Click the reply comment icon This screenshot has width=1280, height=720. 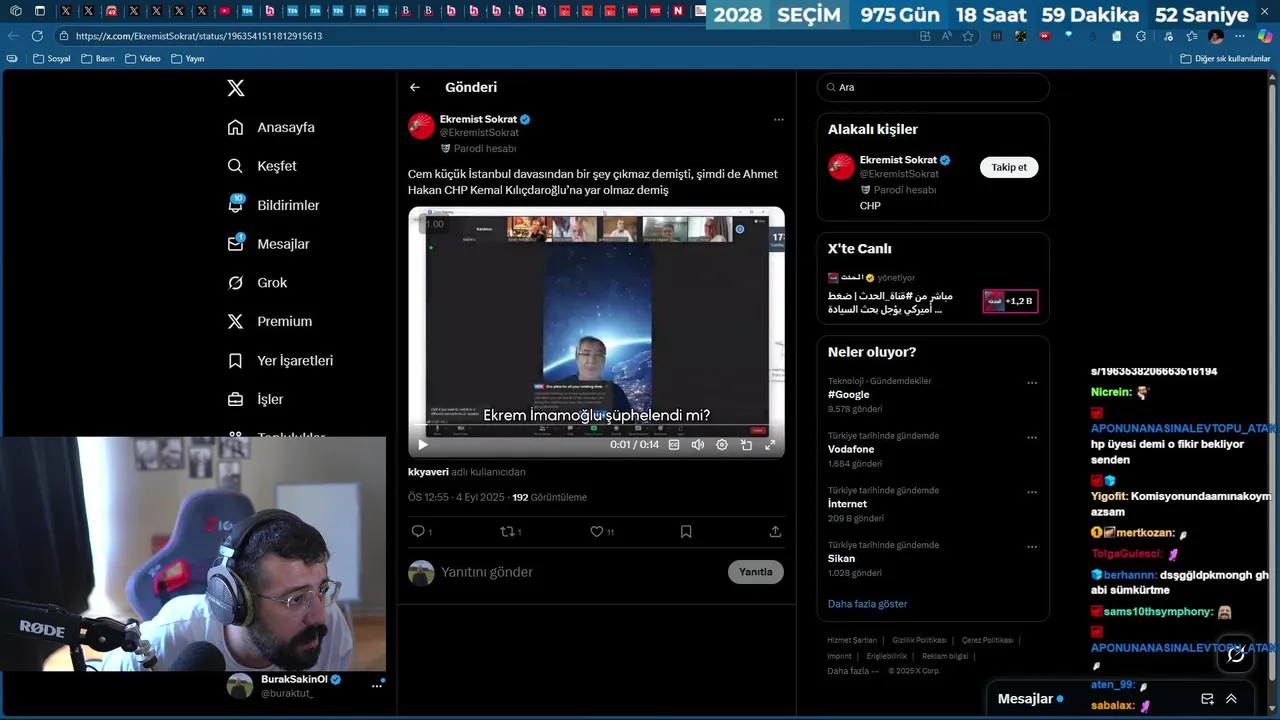[418, 532]
